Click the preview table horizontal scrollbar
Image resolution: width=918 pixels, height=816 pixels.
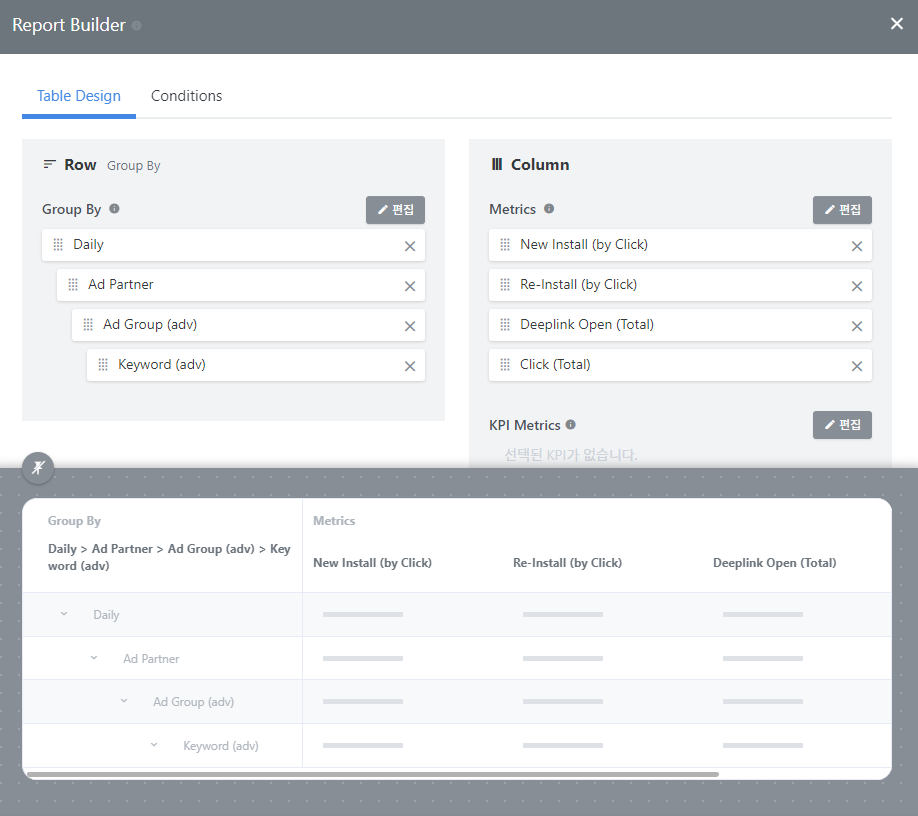pos(373,774)
